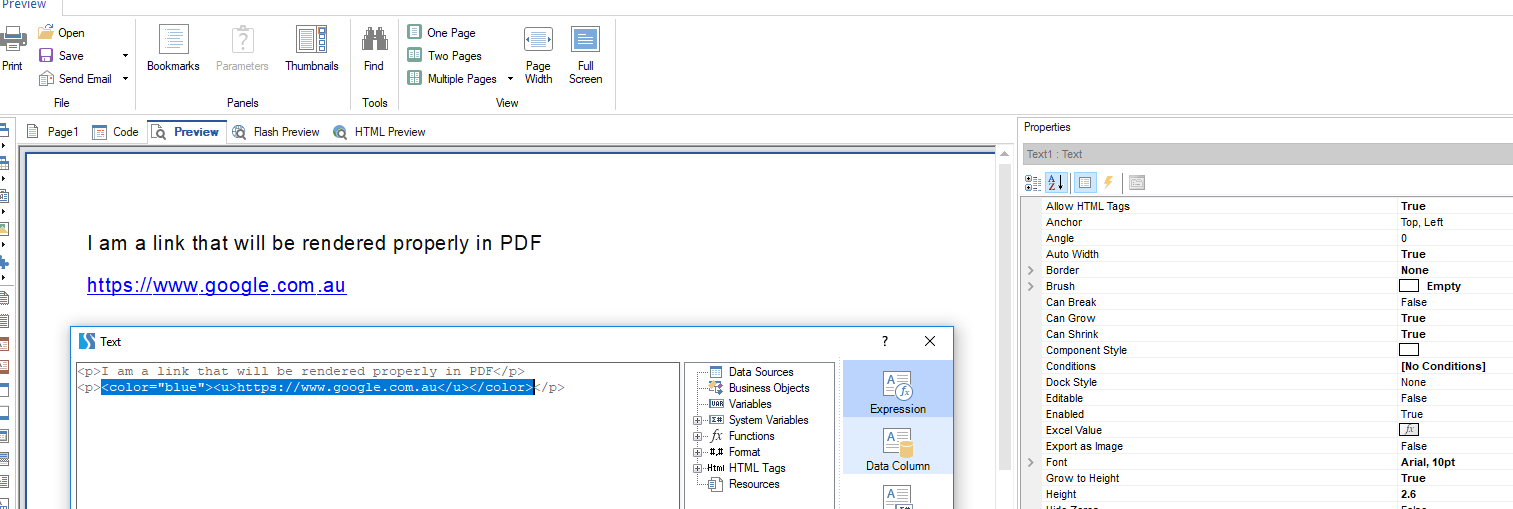Show the Events lightning tab
Screen dimensions: 1513x509
(1108, 183)
